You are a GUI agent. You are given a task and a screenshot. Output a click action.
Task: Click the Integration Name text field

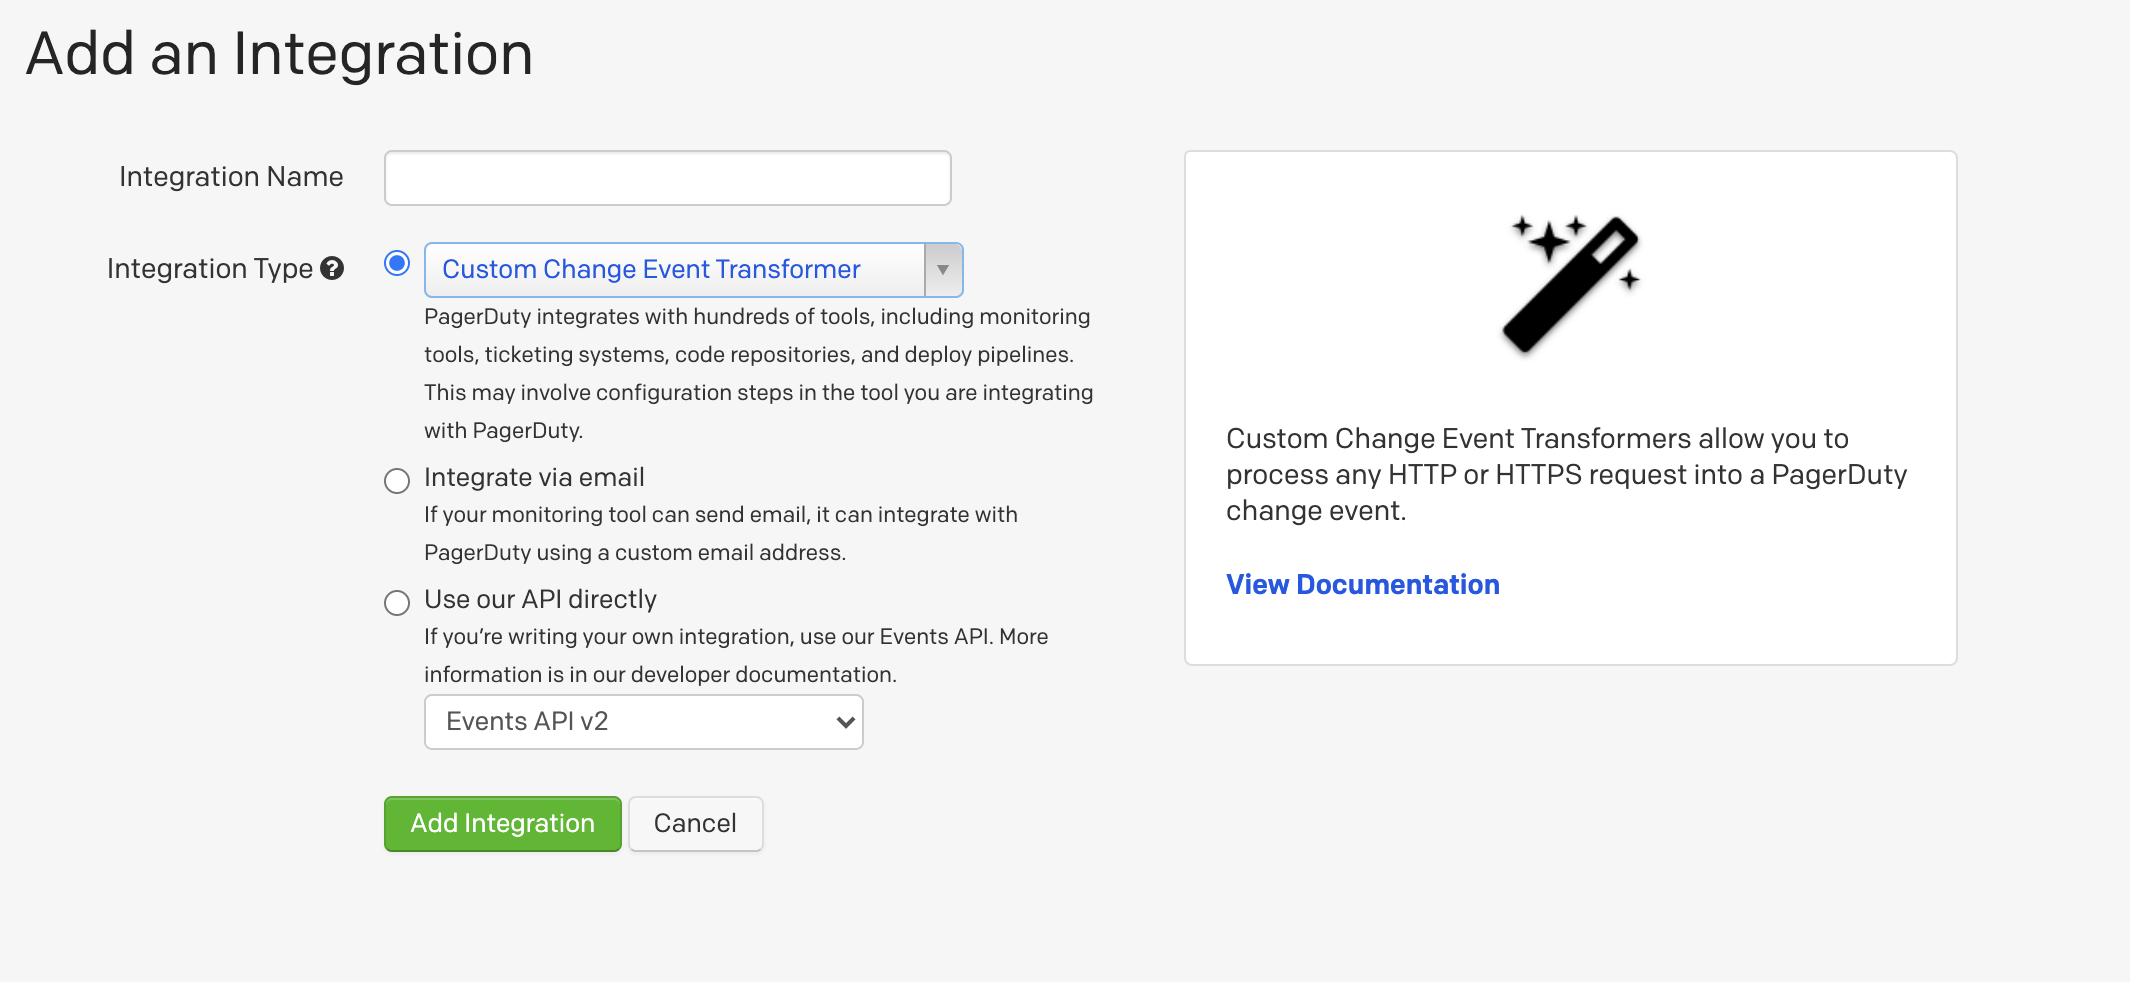[667, 178]
